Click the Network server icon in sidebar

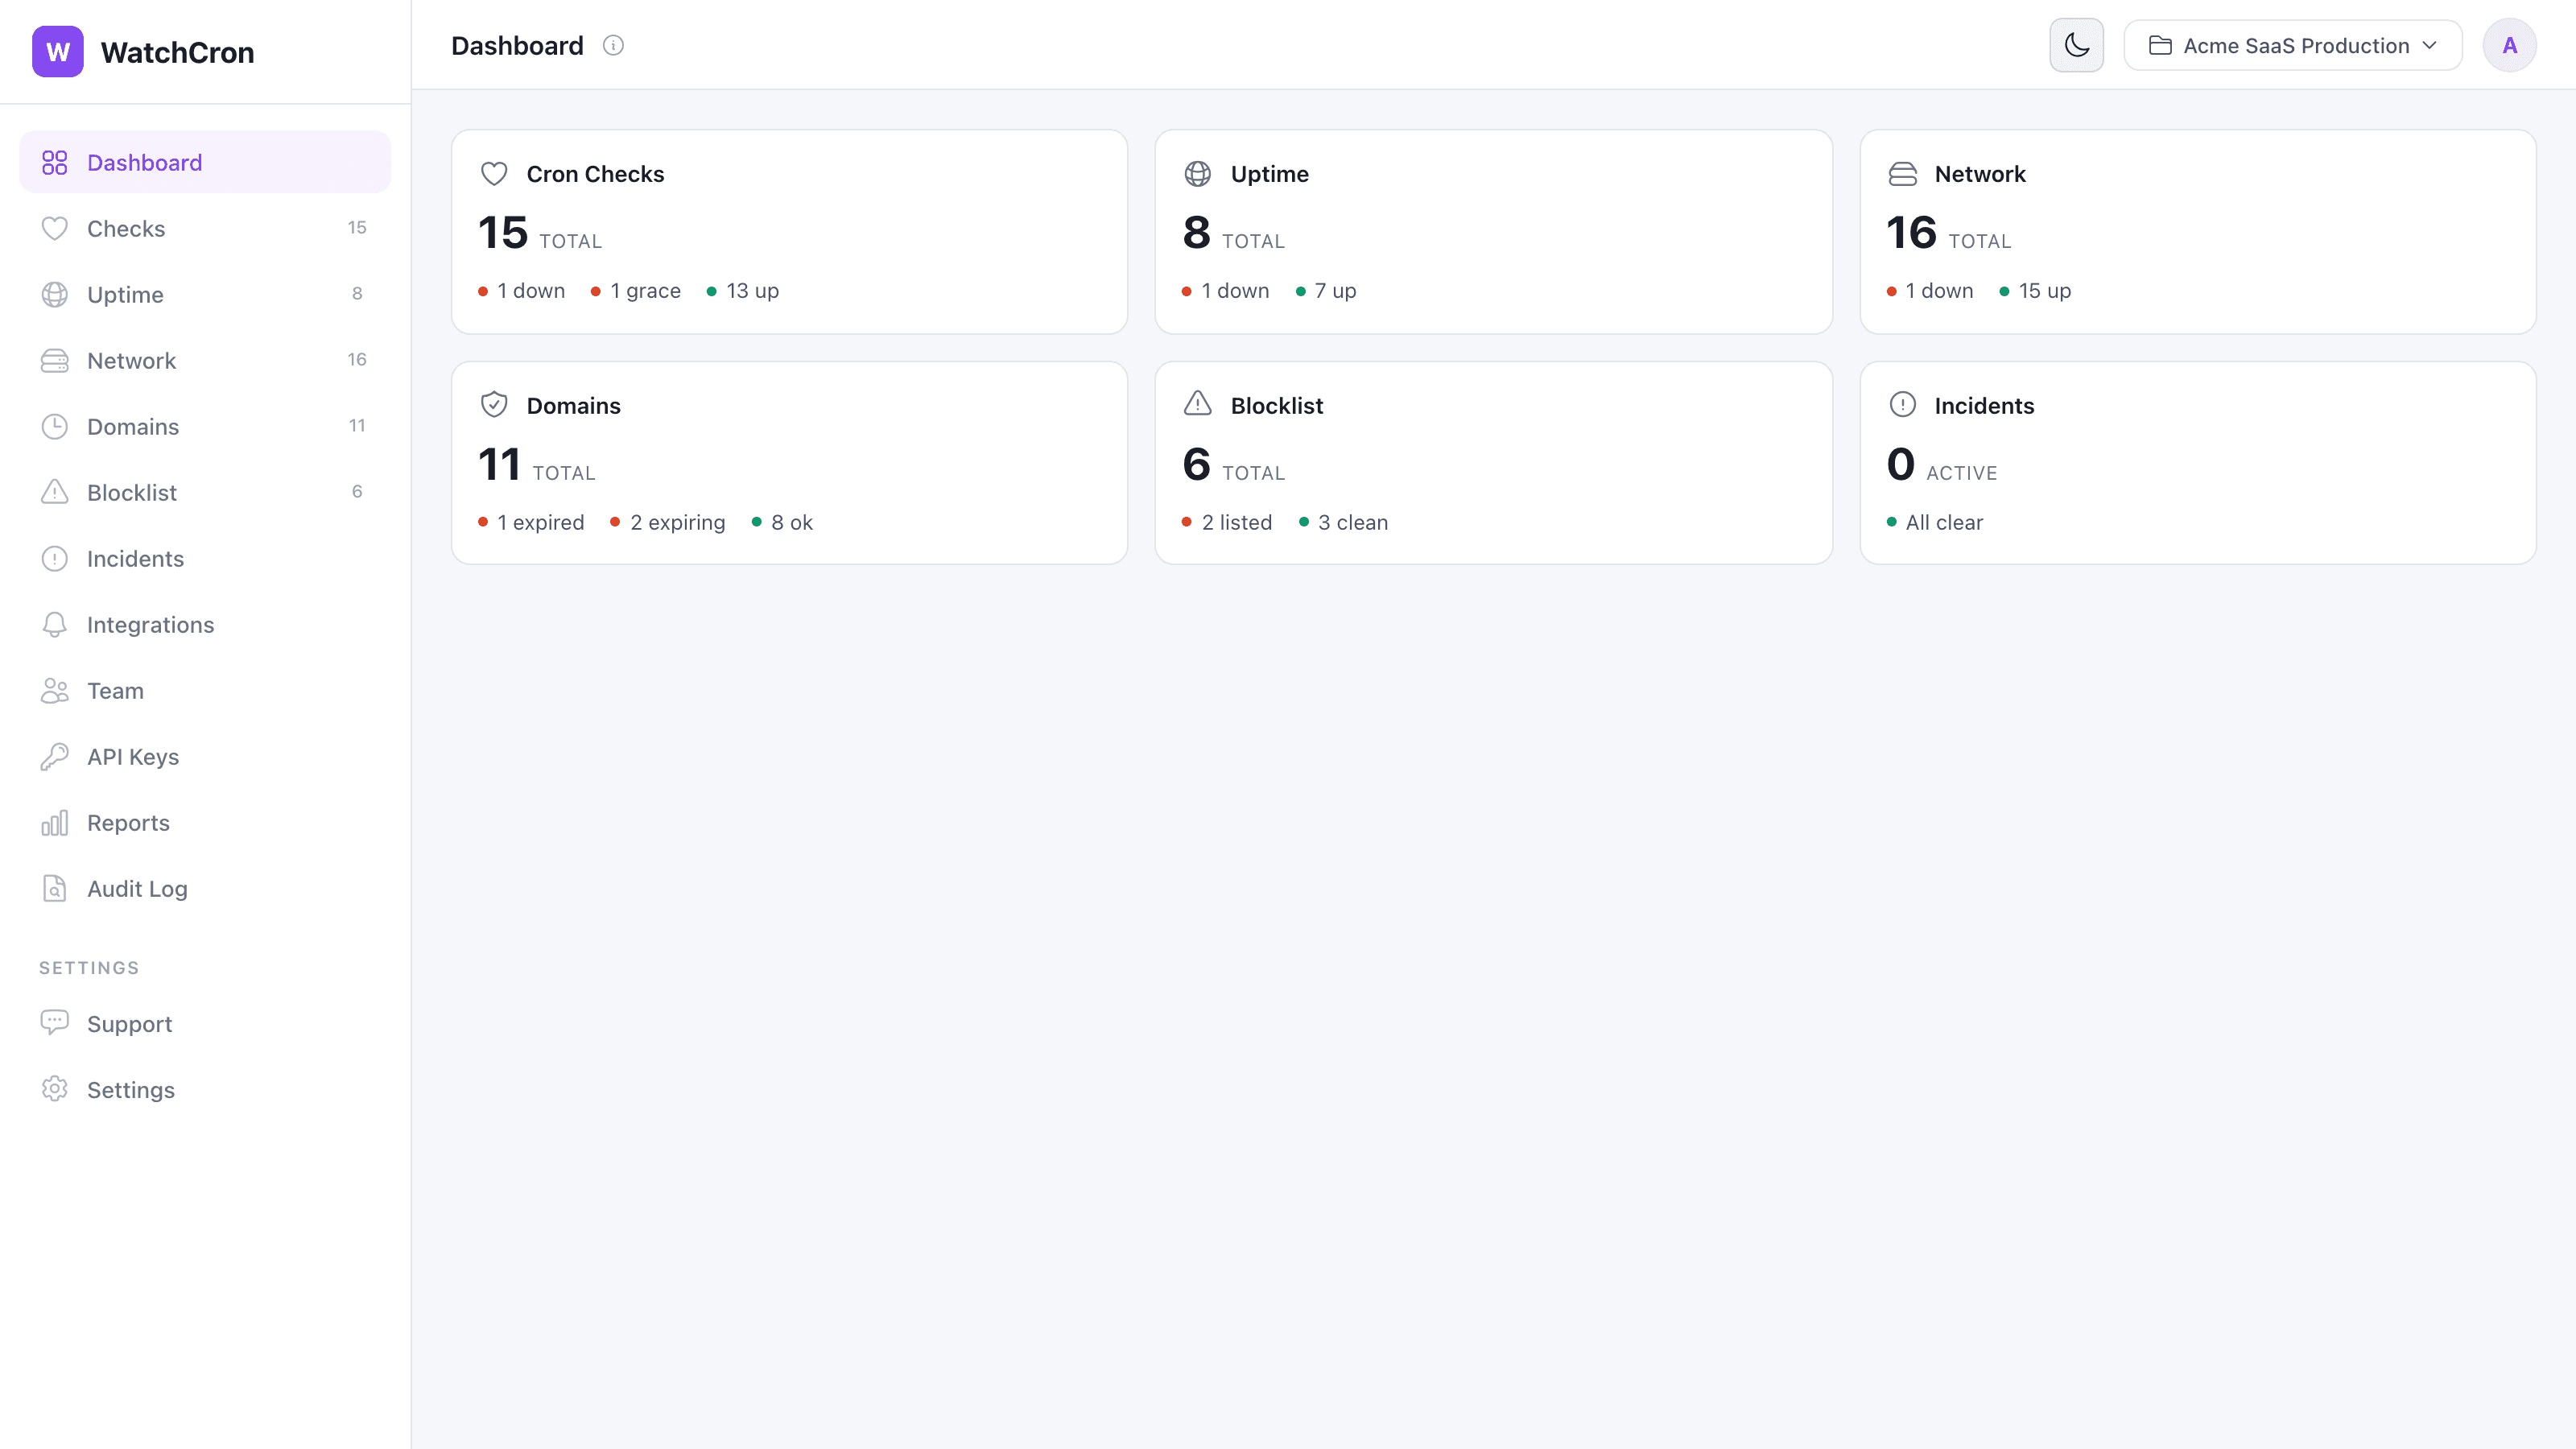(x=55, y=360)
